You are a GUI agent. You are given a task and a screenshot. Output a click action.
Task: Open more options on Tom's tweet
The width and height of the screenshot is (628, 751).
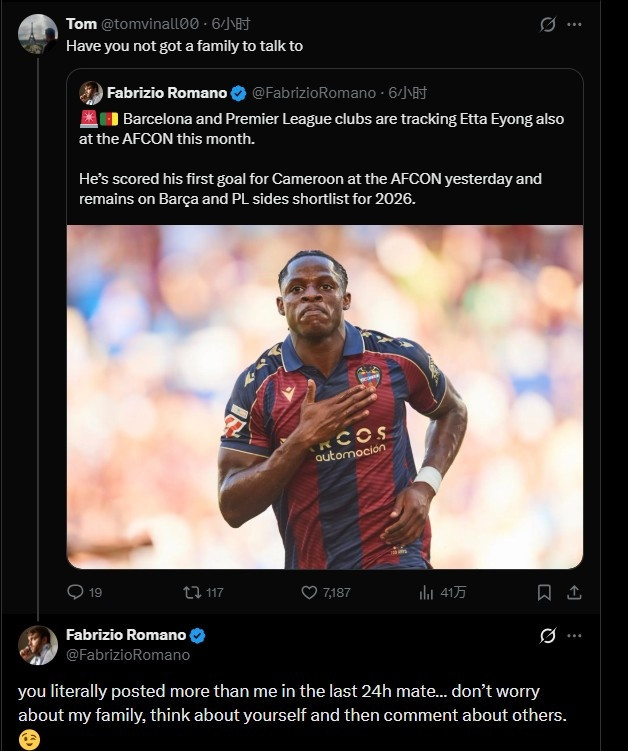574,24
